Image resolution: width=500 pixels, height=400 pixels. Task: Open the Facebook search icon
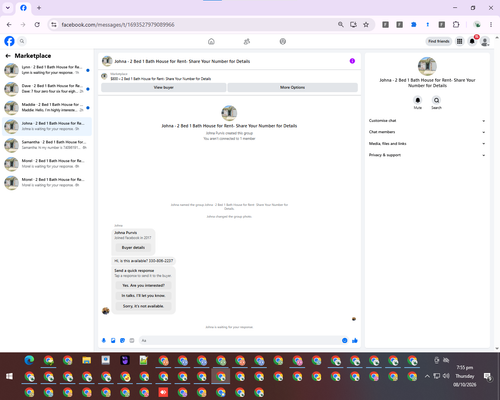coord(22,41)
